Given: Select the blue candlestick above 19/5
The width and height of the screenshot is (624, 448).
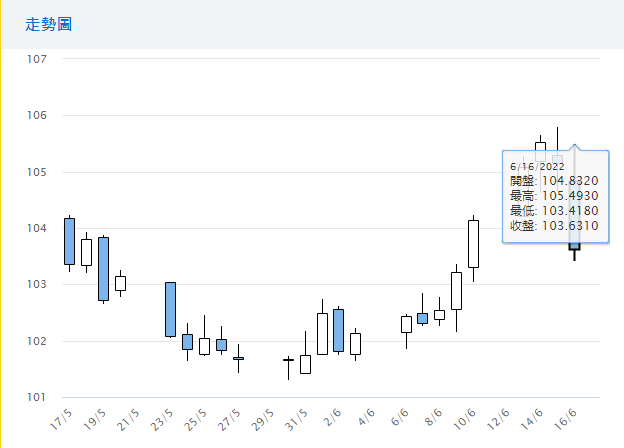Looking at the screenshot, I should click(103, 268).
